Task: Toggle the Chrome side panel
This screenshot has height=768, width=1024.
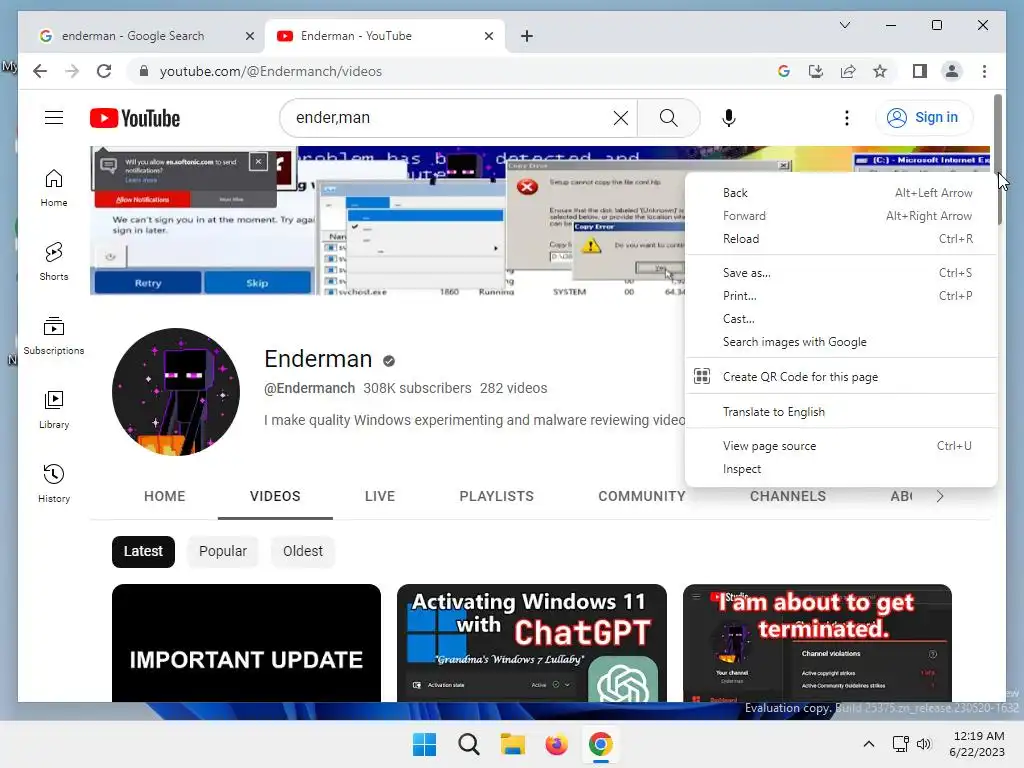Action: [920, 71]
